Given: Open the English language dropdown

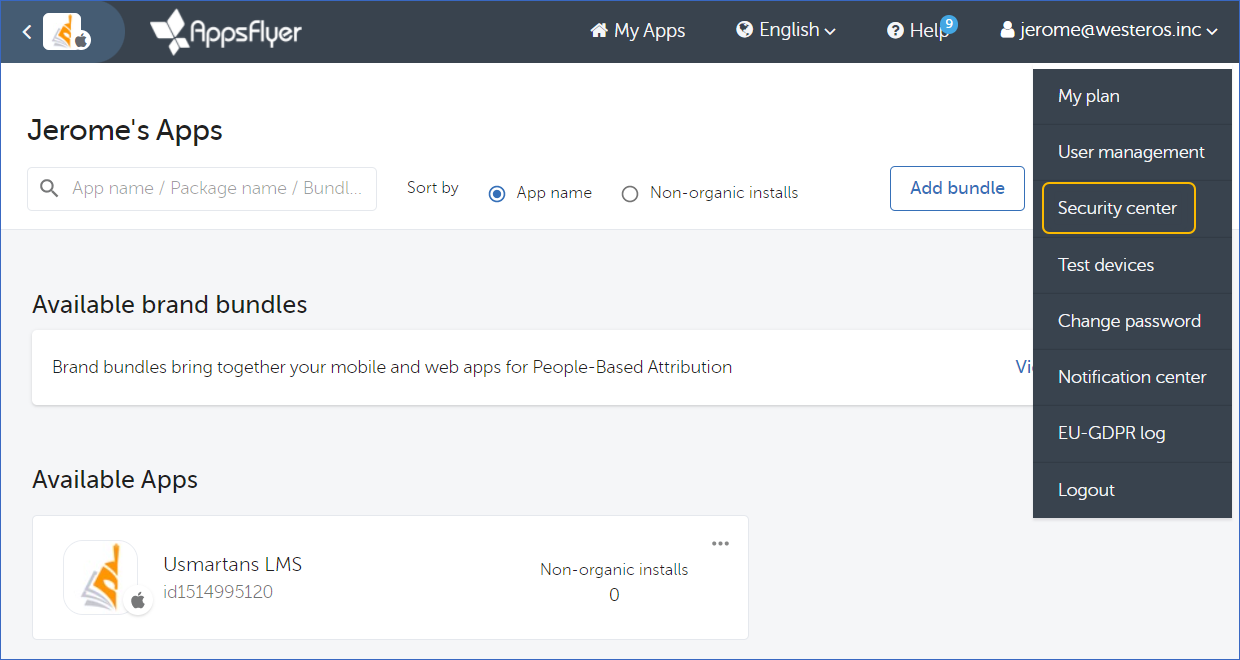Looking at the screenshot, I should 786,31.
